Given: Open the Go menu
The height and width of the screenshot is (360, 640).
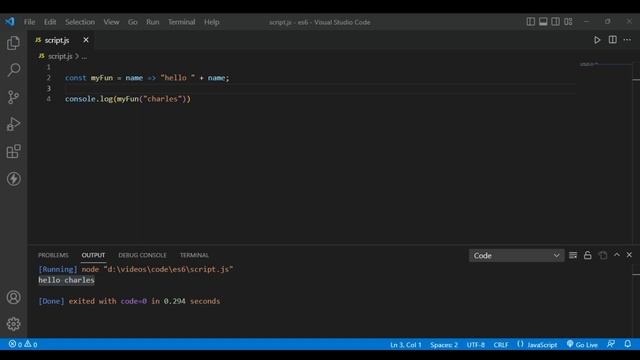Looking at the screenshot, I should point(133,22).
